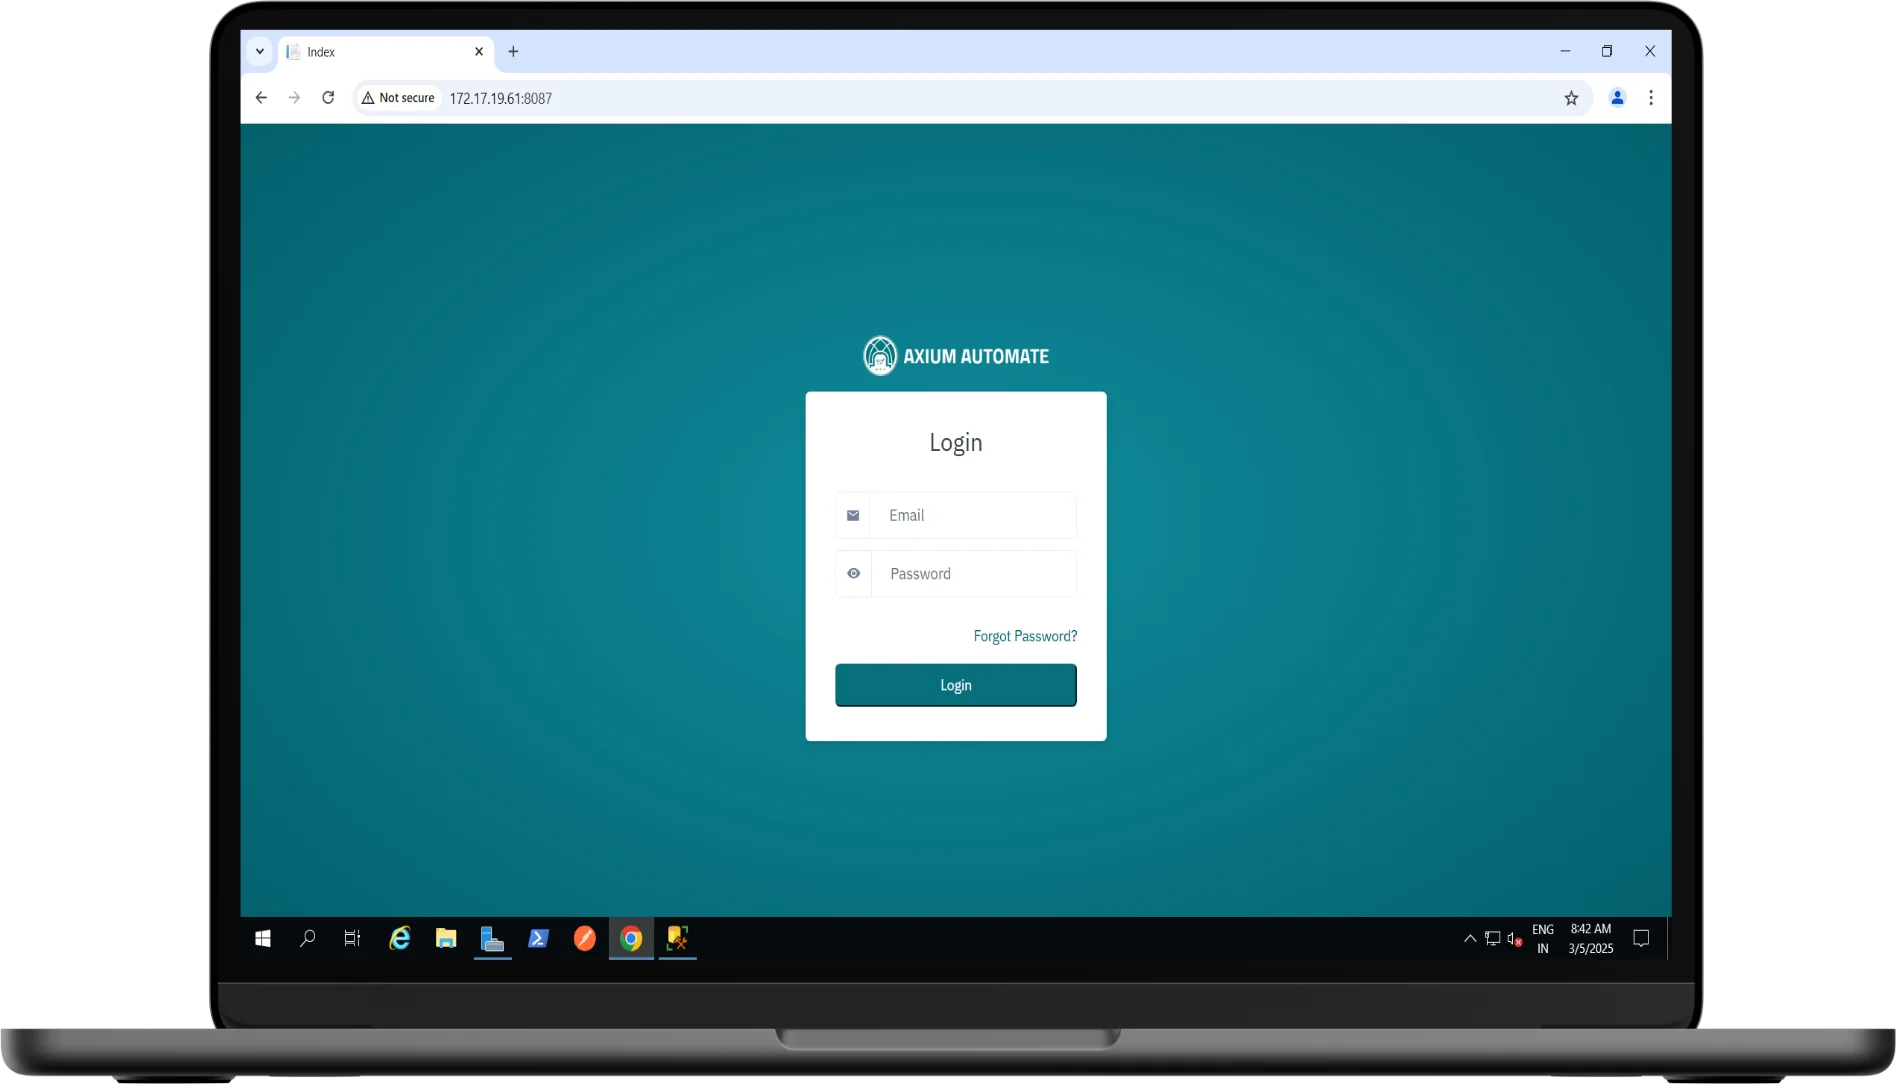Show hidden system tray icons
The height and width of the screenshot is (1084, 1896).
[1470, 939]
